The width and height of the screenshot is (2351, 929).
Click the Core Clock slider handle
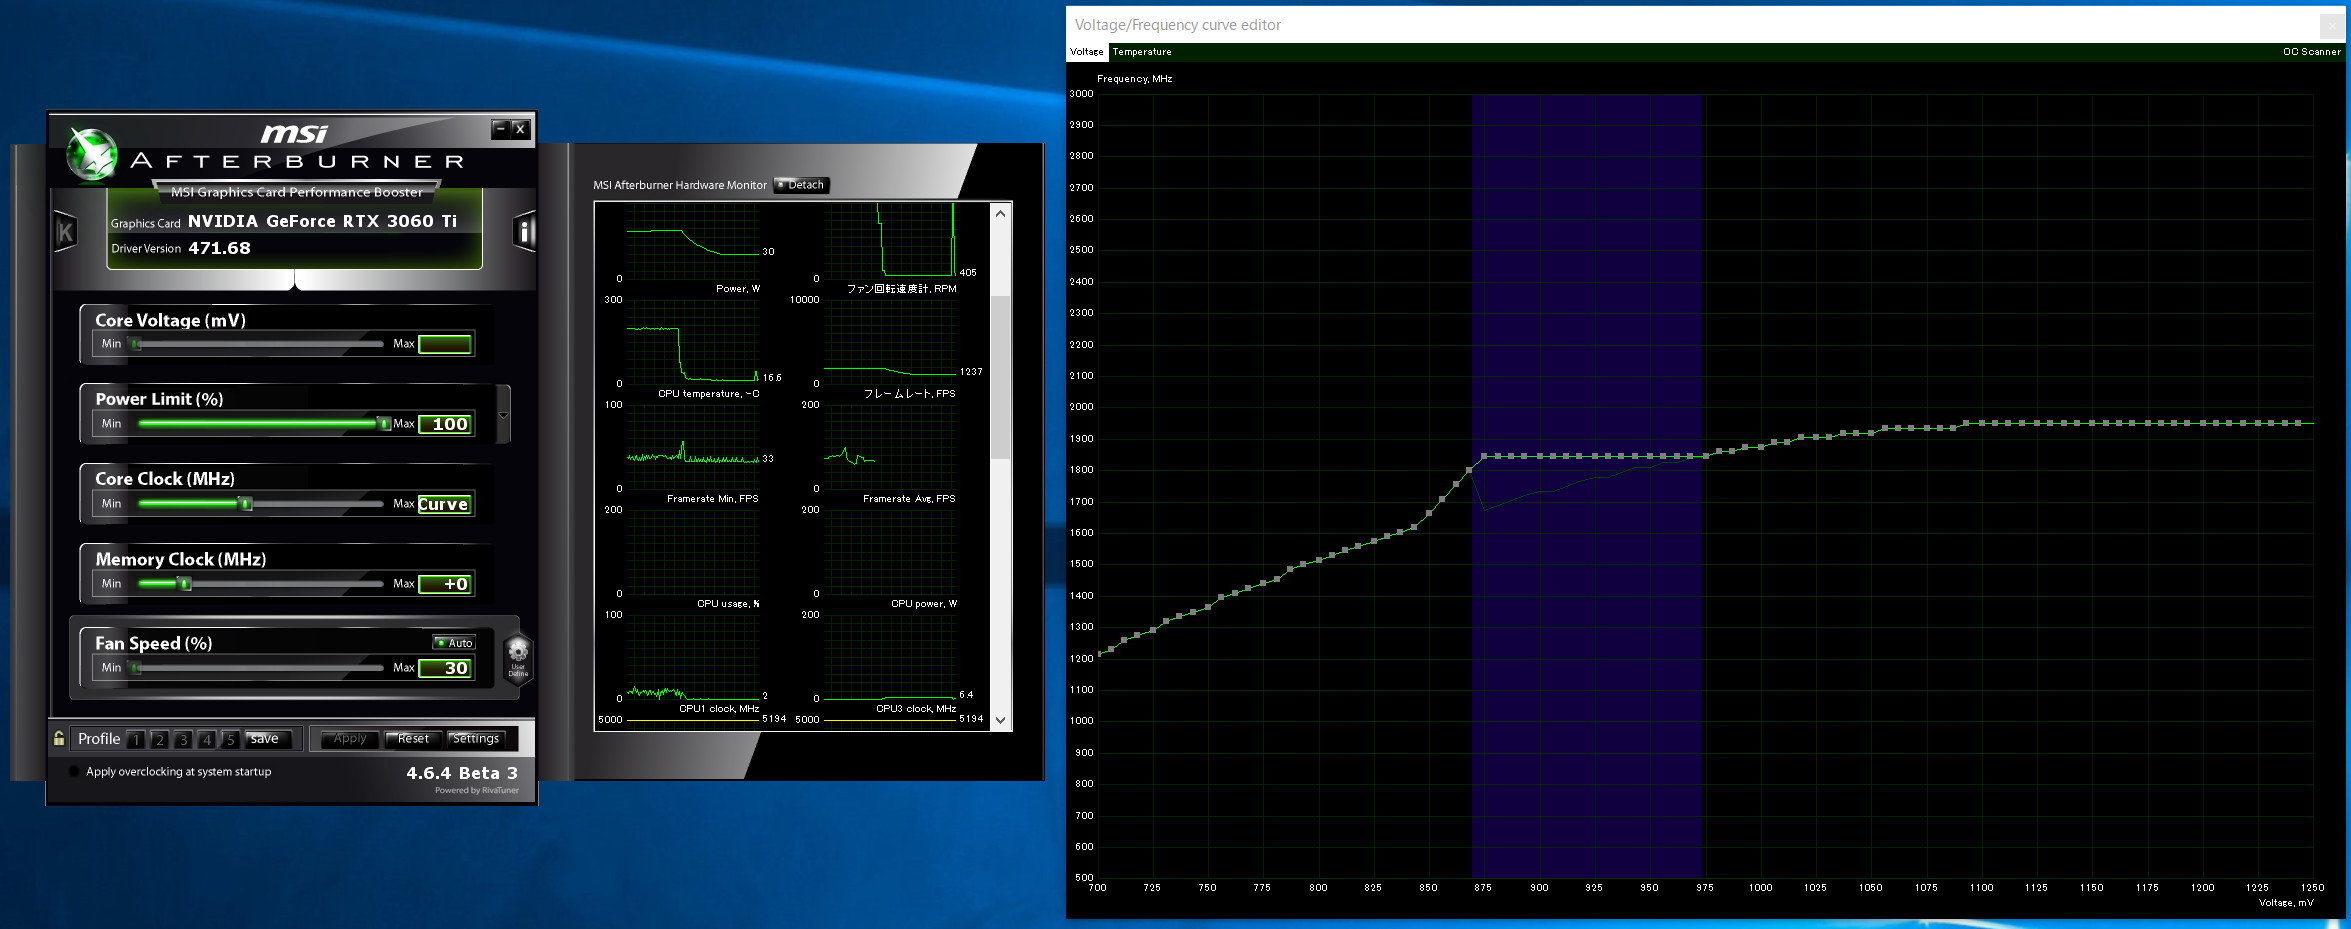pos(245,504)
